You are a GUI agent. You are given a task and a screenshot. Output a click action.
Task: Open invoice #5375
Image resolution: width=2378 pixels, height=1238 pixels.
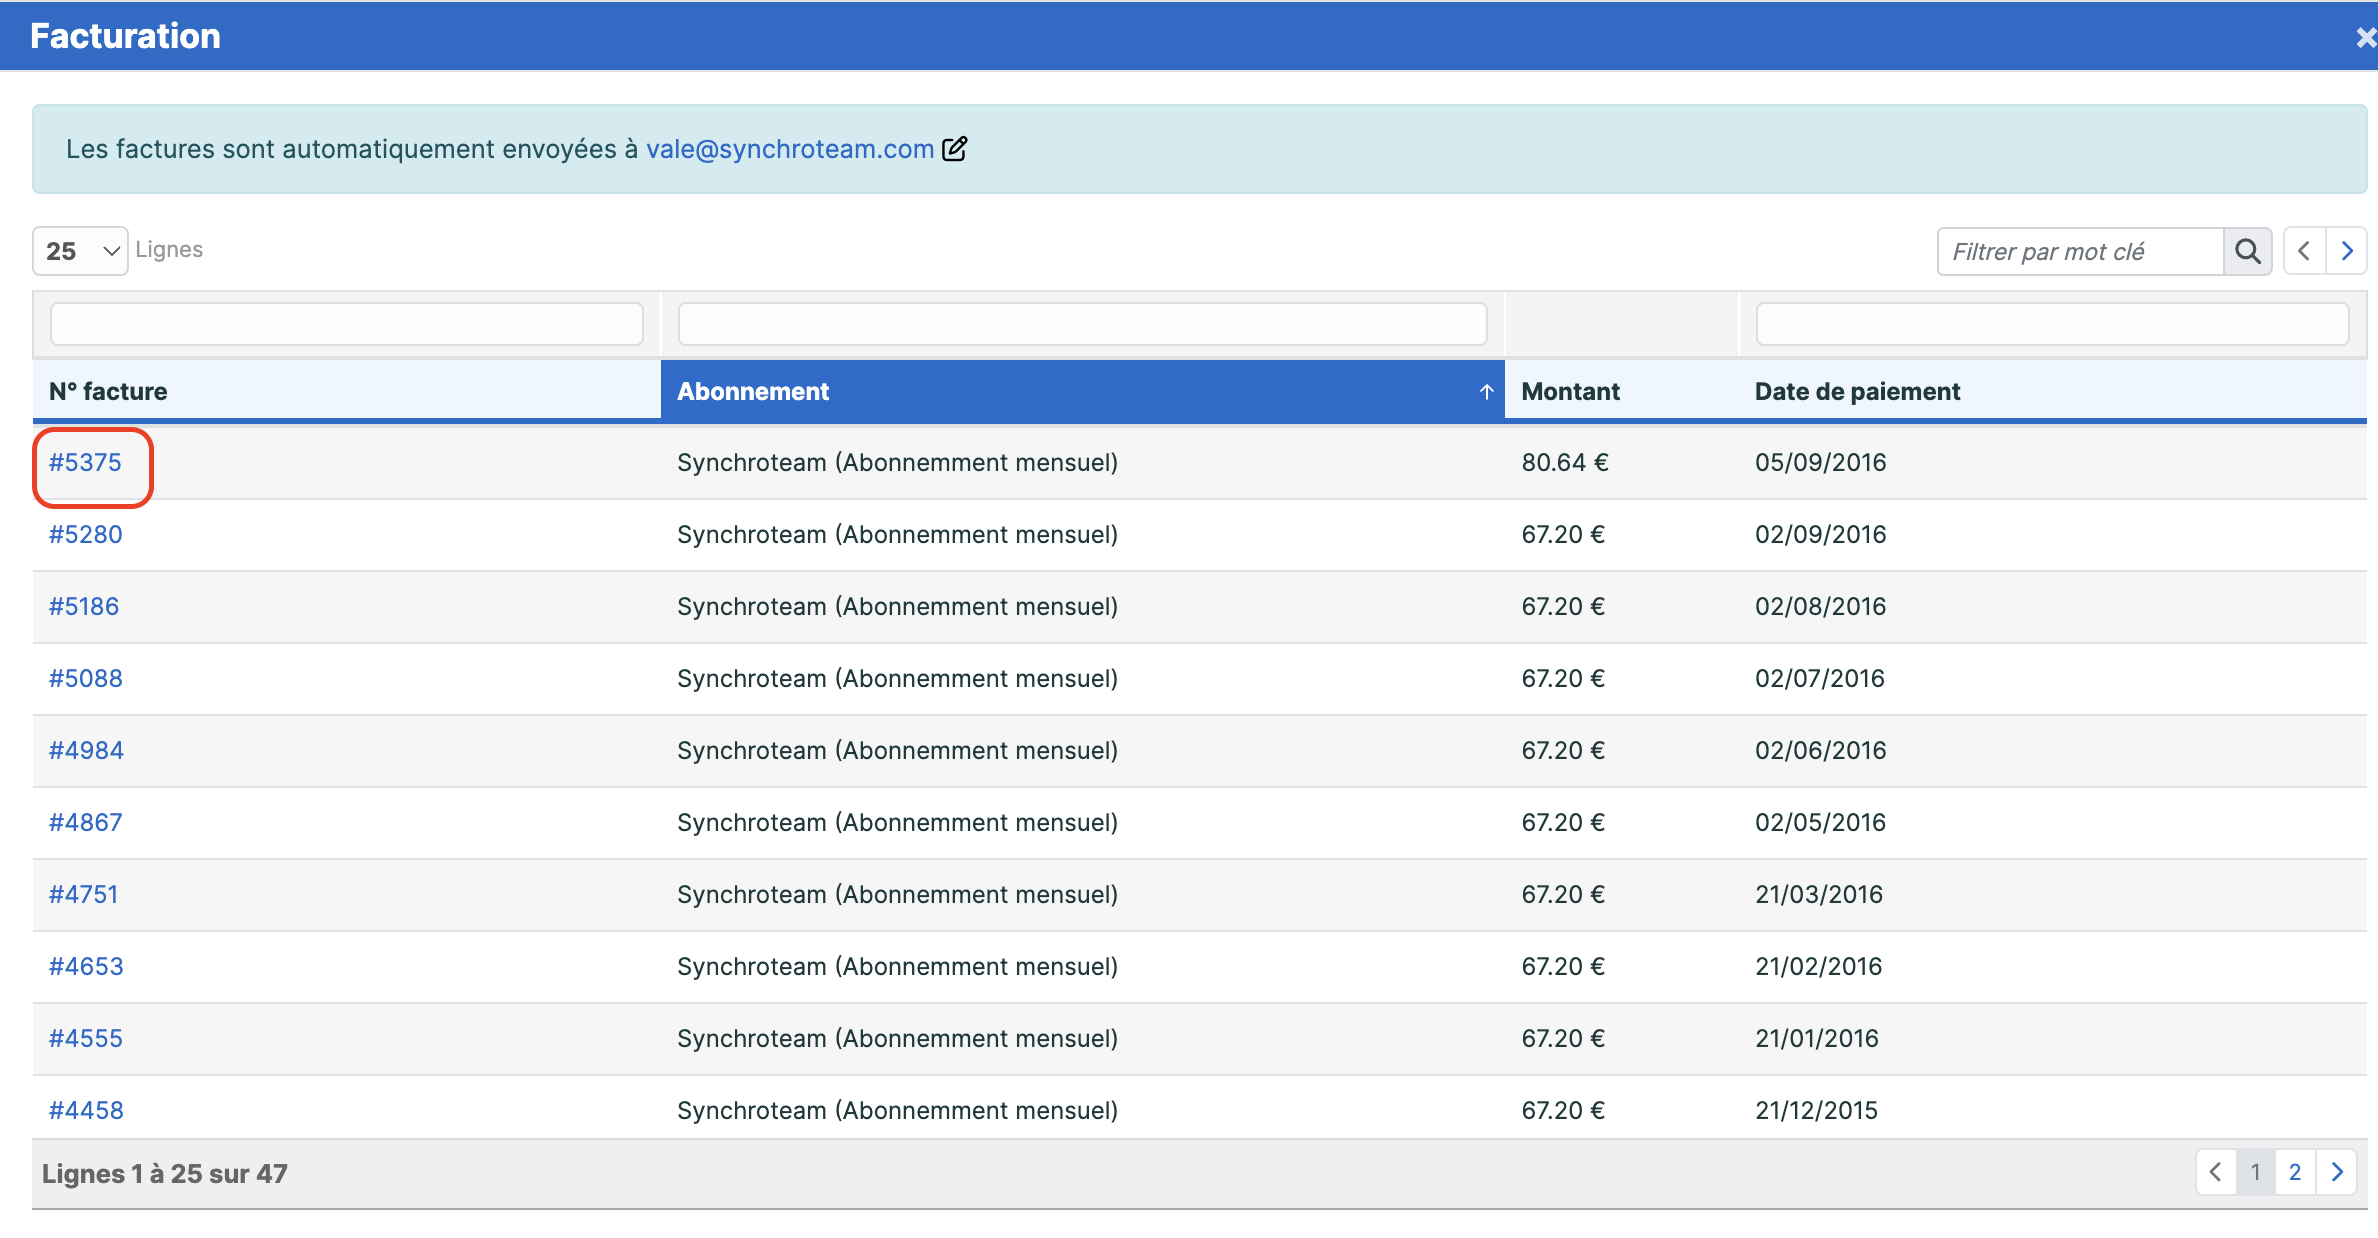[85, 463]
